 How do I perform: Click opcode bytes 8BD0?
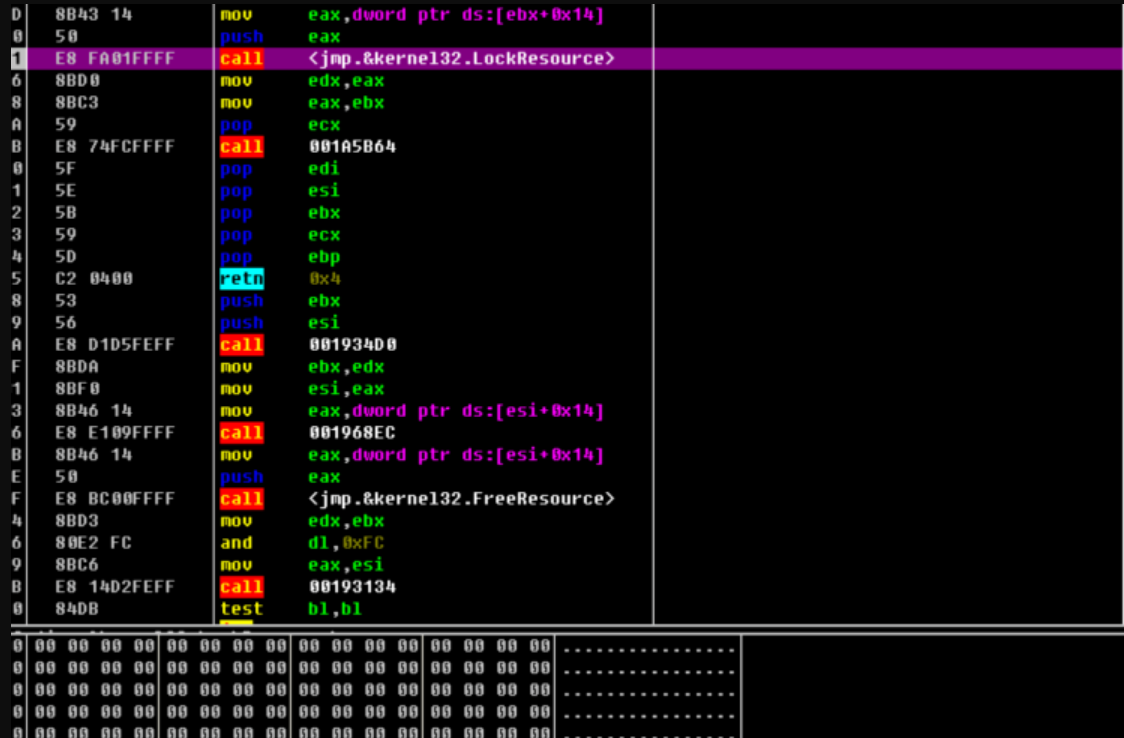pyautogui.click(x=77, y=81)
